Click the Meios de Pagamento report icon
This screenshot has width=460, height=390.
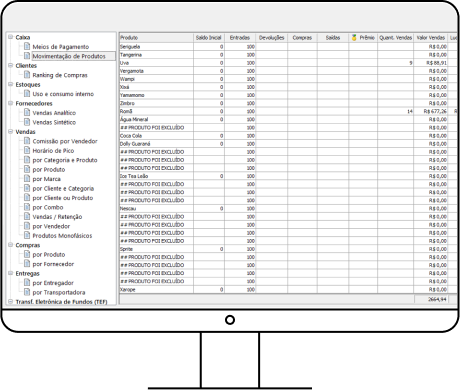[x=27, y=46]
